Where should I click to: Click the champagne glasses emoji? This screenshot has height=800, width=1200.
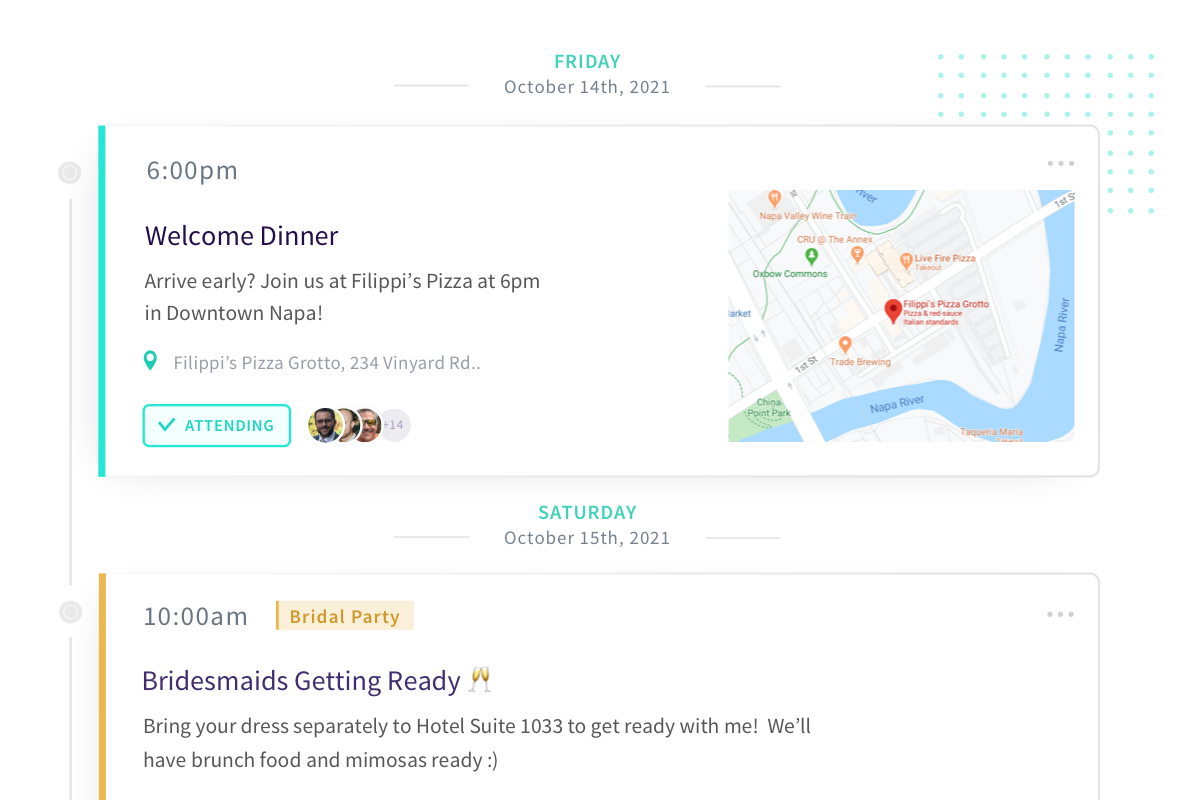coord(481,680)
